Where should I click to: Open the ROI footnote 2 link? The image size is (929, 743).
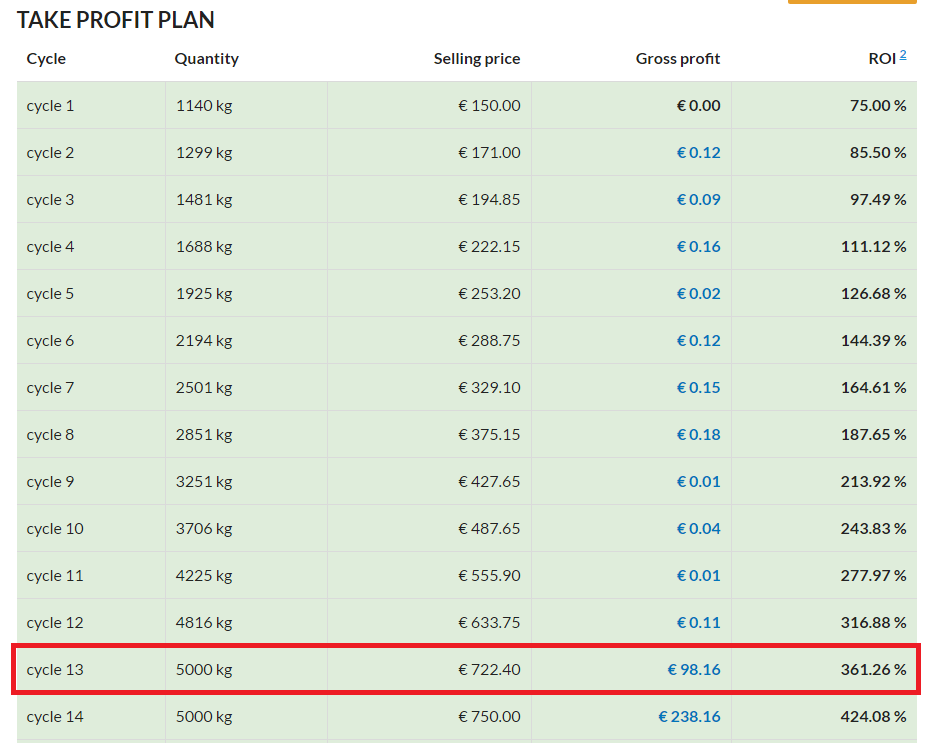coord(903,54)
